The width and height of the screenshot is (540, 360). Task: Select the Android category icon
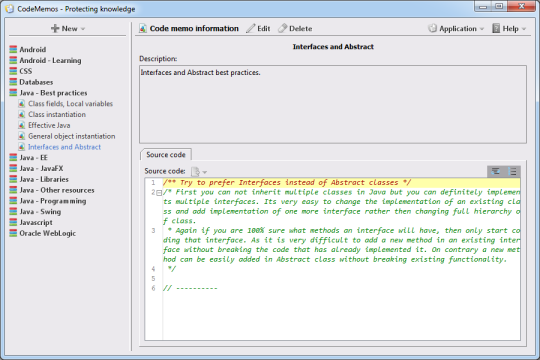[x=13, y=49]
